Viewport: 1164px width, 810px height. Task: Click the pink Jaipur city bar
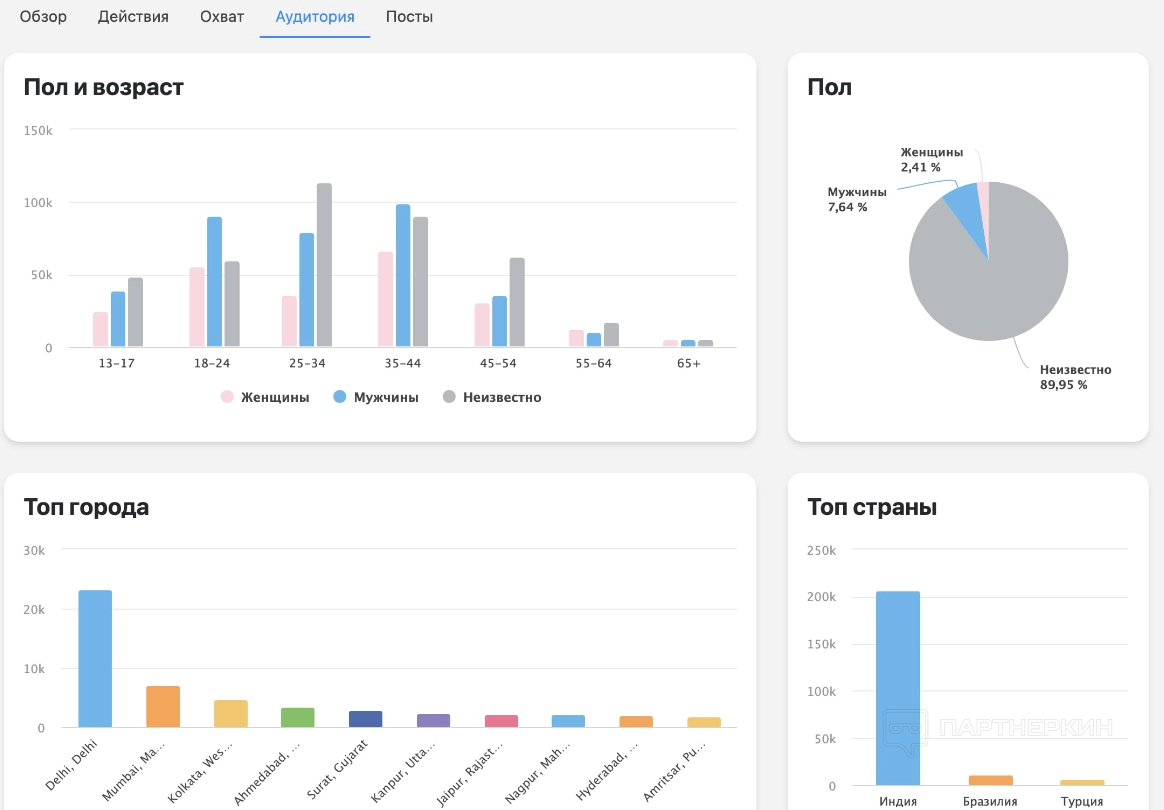tap(501, 721)
